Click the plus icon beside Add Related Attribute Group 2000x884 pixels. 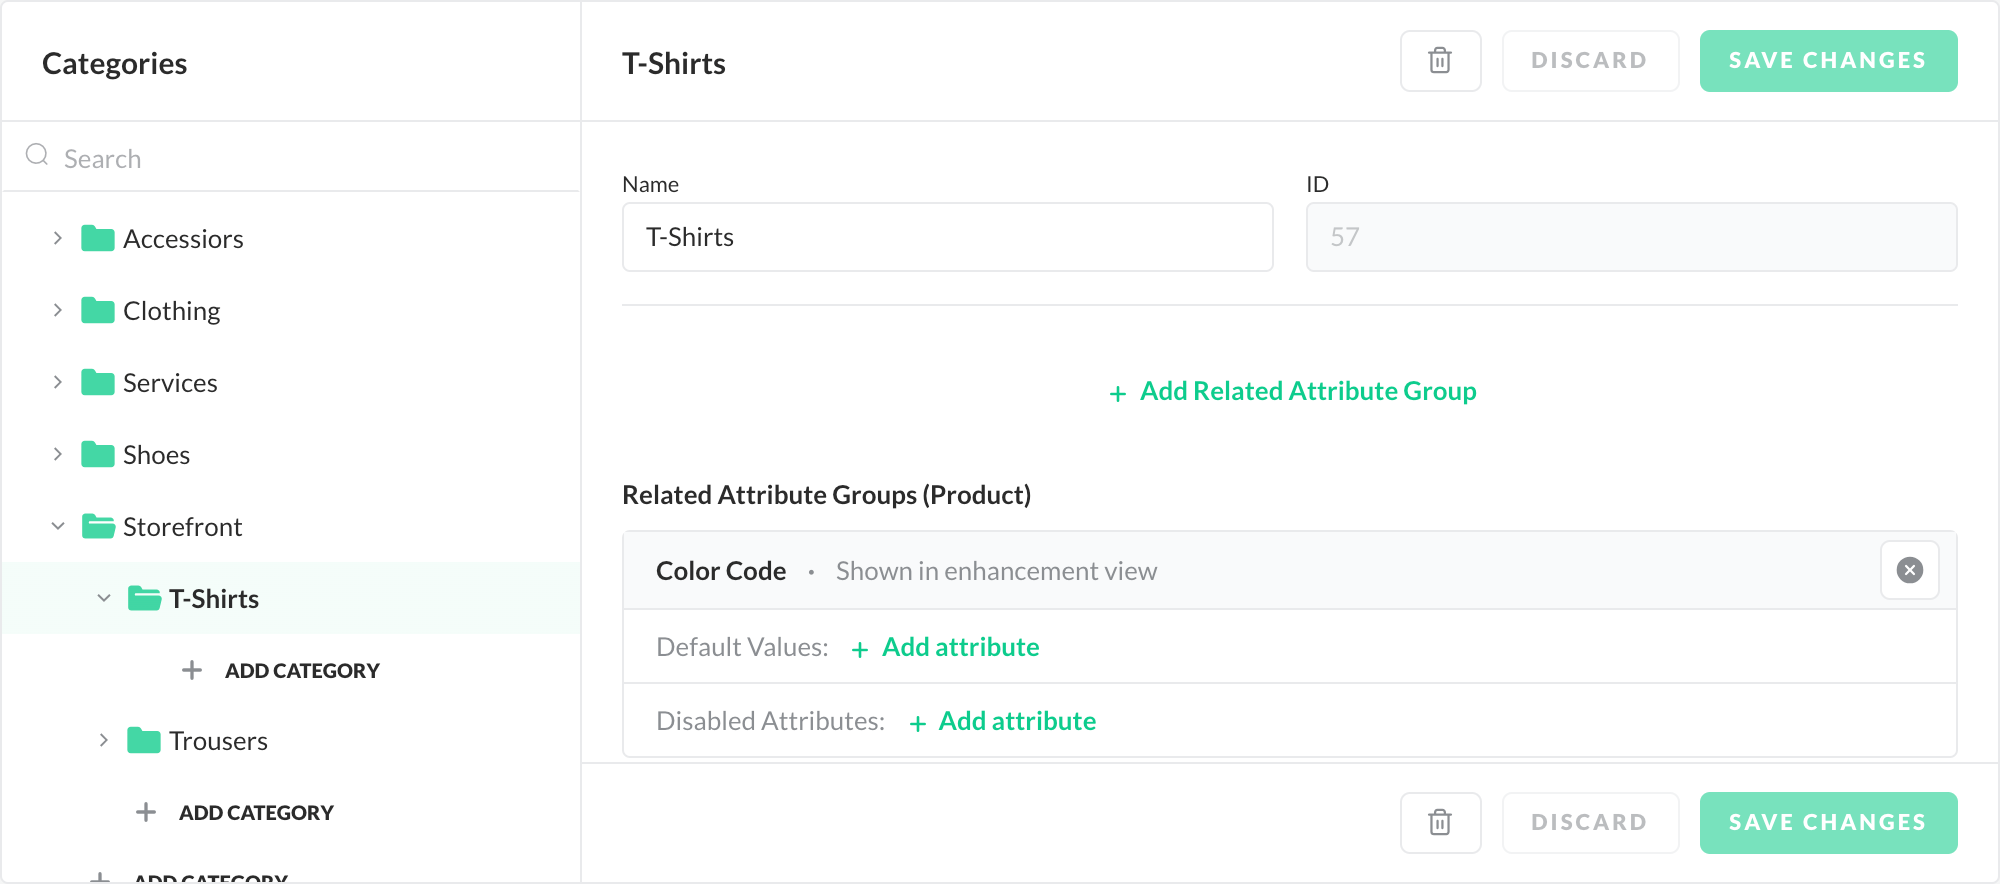pyautogui.click(x=1118, y=393)
